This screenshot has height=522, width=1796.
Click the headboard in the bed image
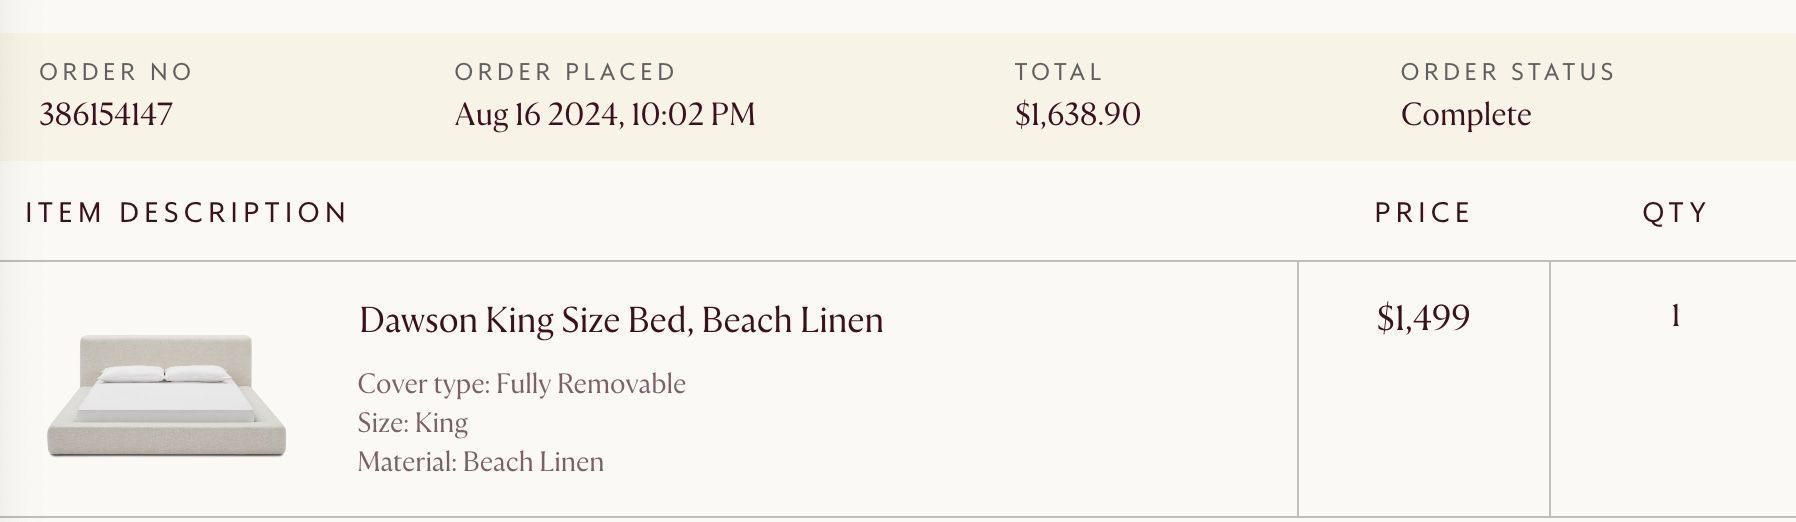[x=166, y=350]
